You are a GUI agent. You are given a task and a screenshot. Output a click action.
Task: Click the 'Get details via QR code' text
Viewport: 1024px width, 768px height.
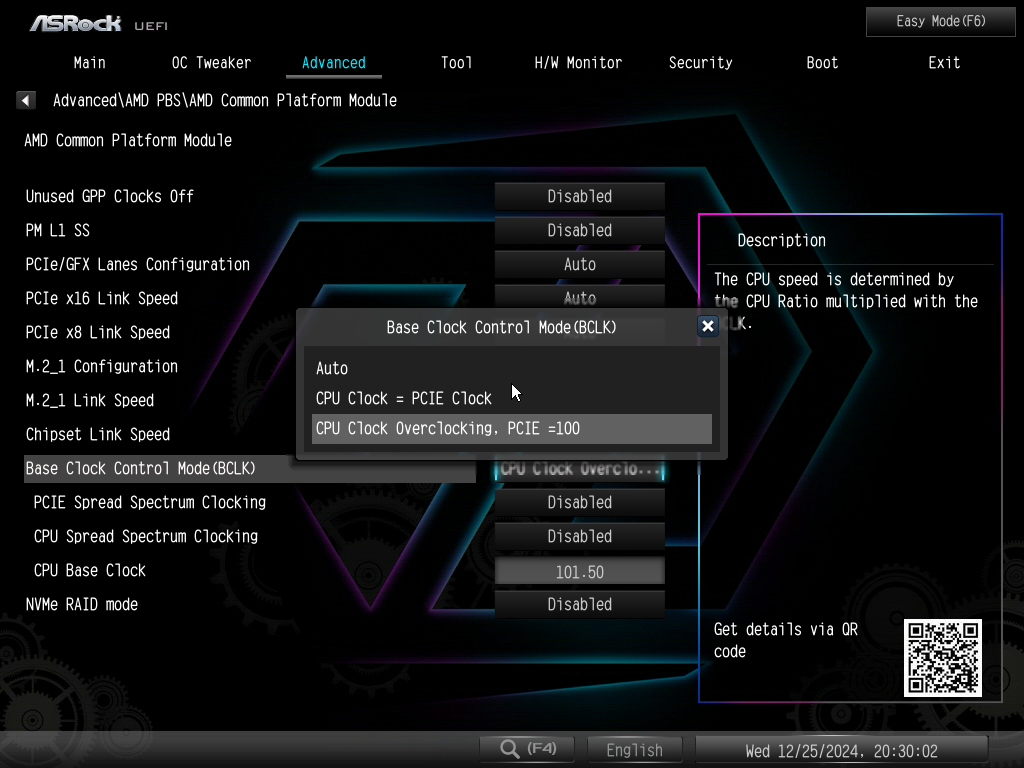786,640
